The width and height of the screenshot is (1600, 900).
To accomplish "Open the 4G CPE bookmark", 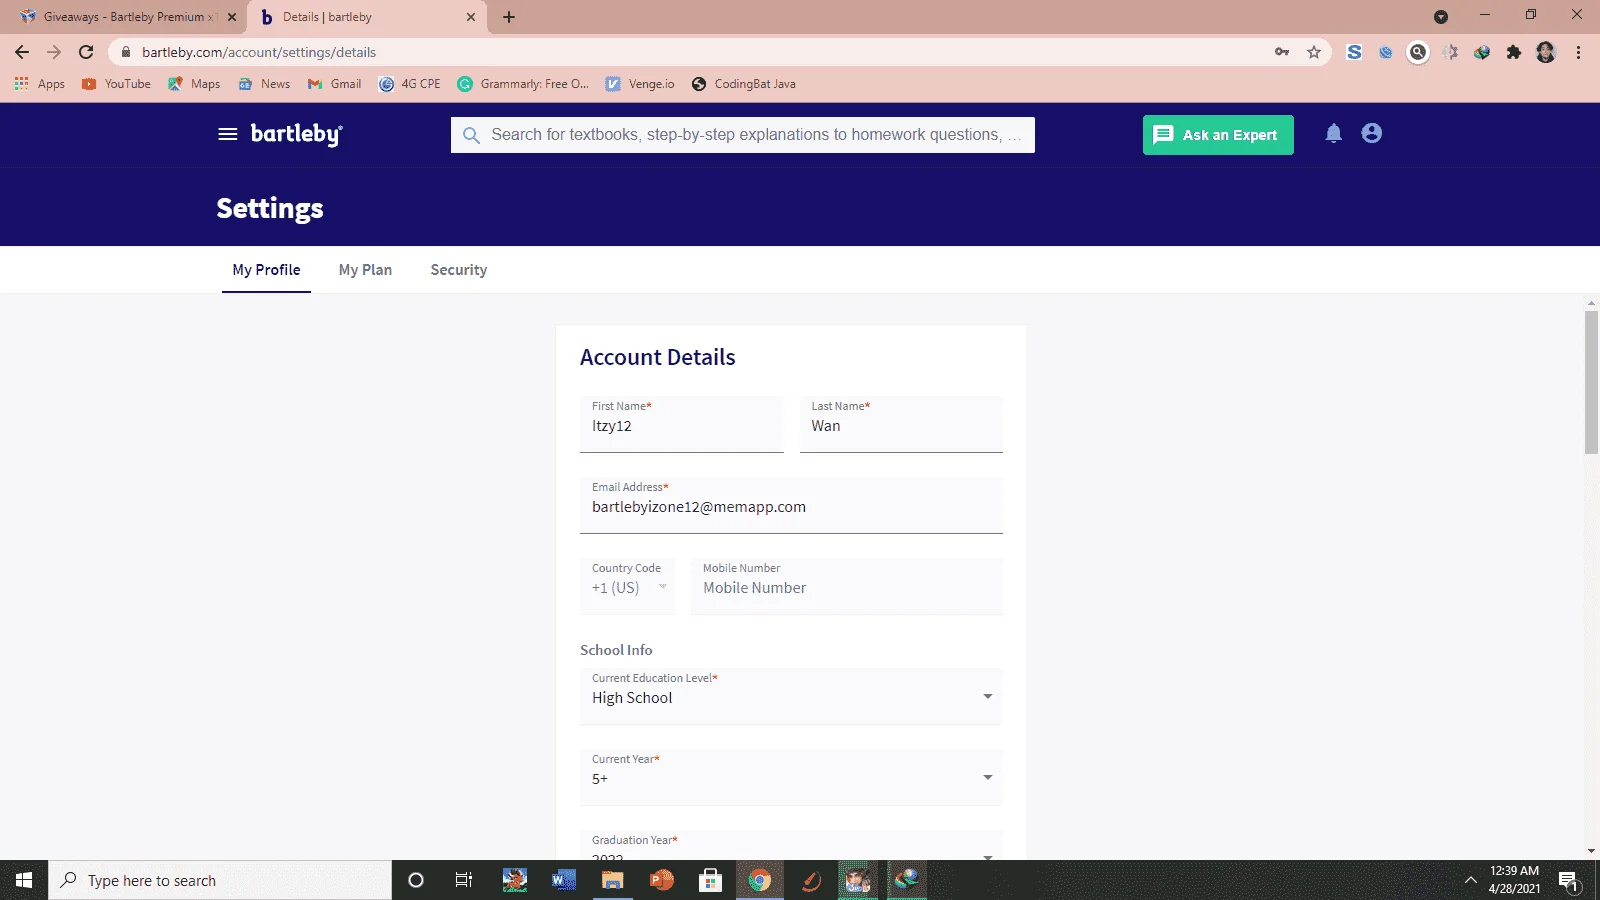I will (x=410, y=84).
